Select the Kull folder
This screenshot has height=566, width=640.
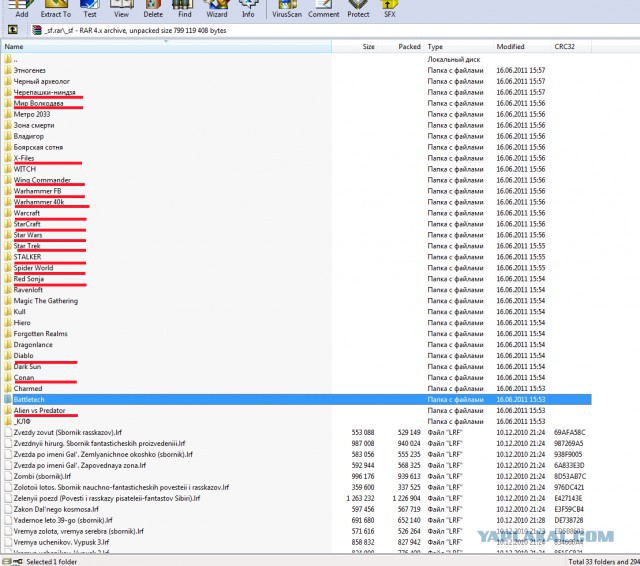pos(297,312)
